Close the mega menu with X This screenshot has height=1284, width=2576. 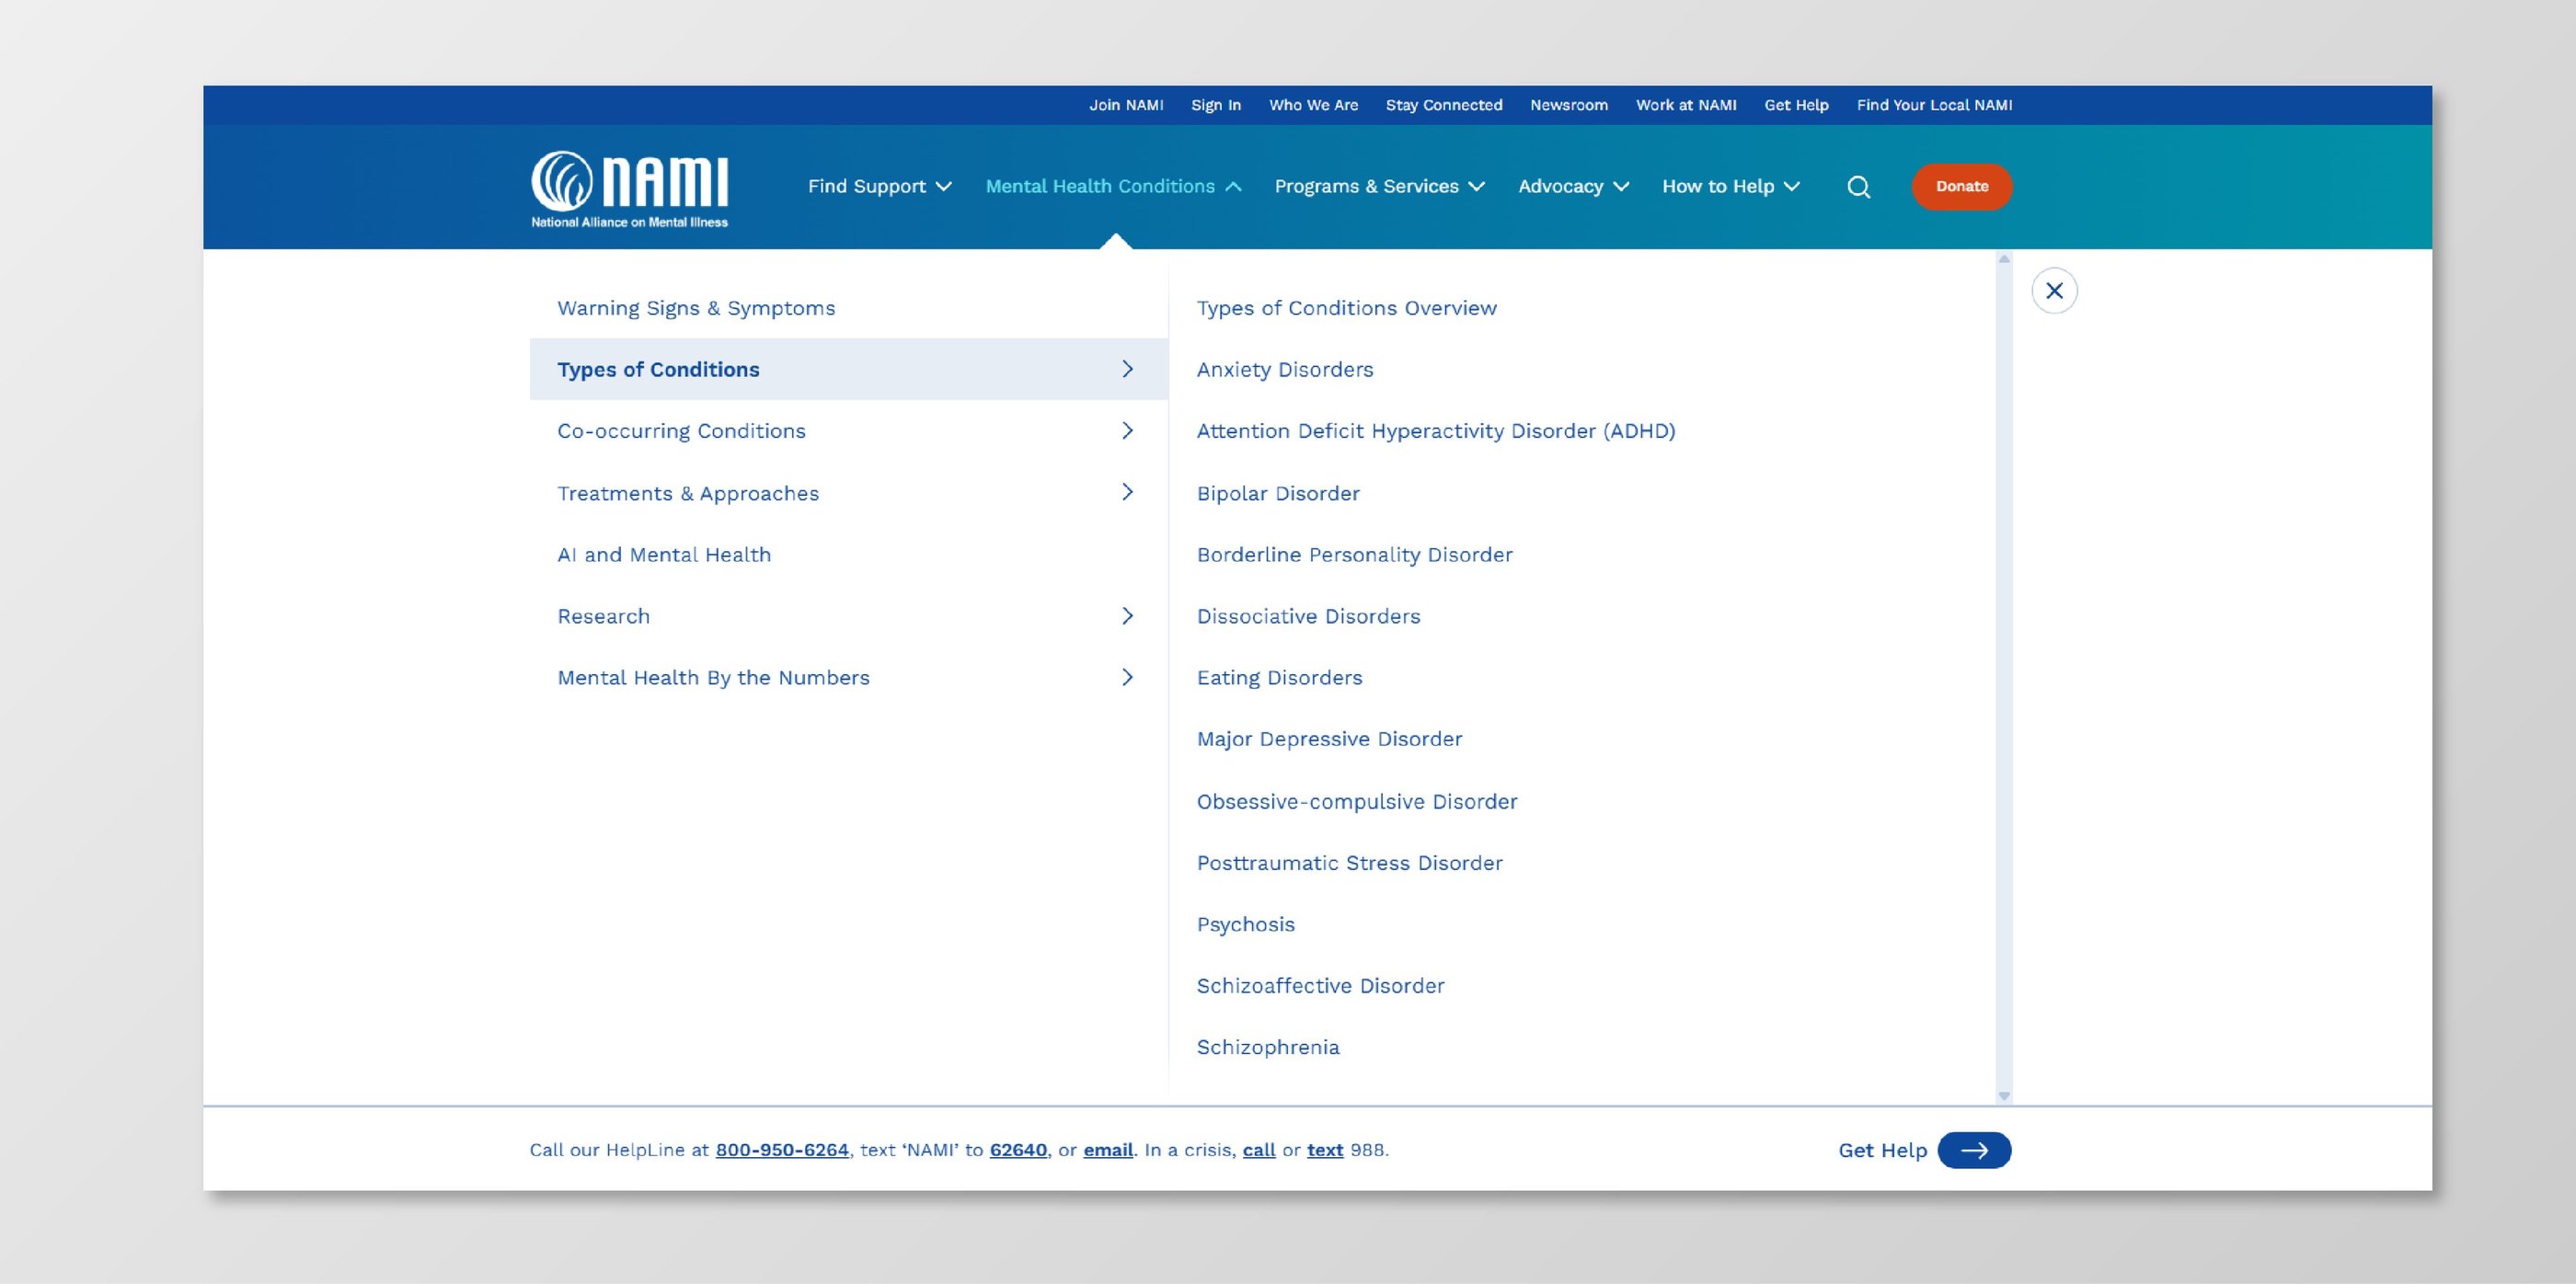pyautogui.click(x=2054, y=291)
